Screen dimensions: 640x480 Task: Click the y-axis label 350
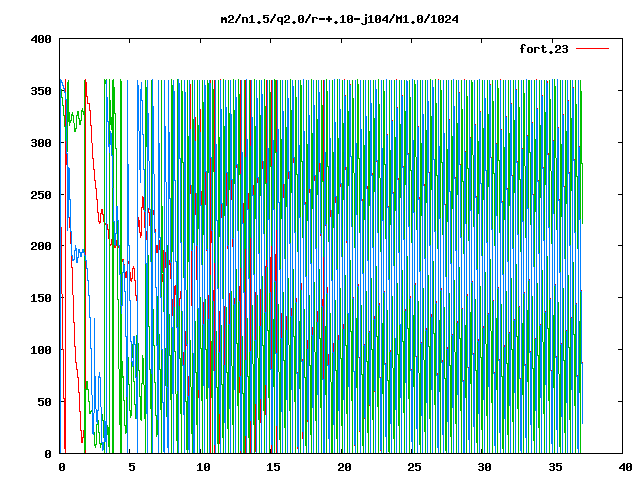pyautogui.click(x=41, y=91)
